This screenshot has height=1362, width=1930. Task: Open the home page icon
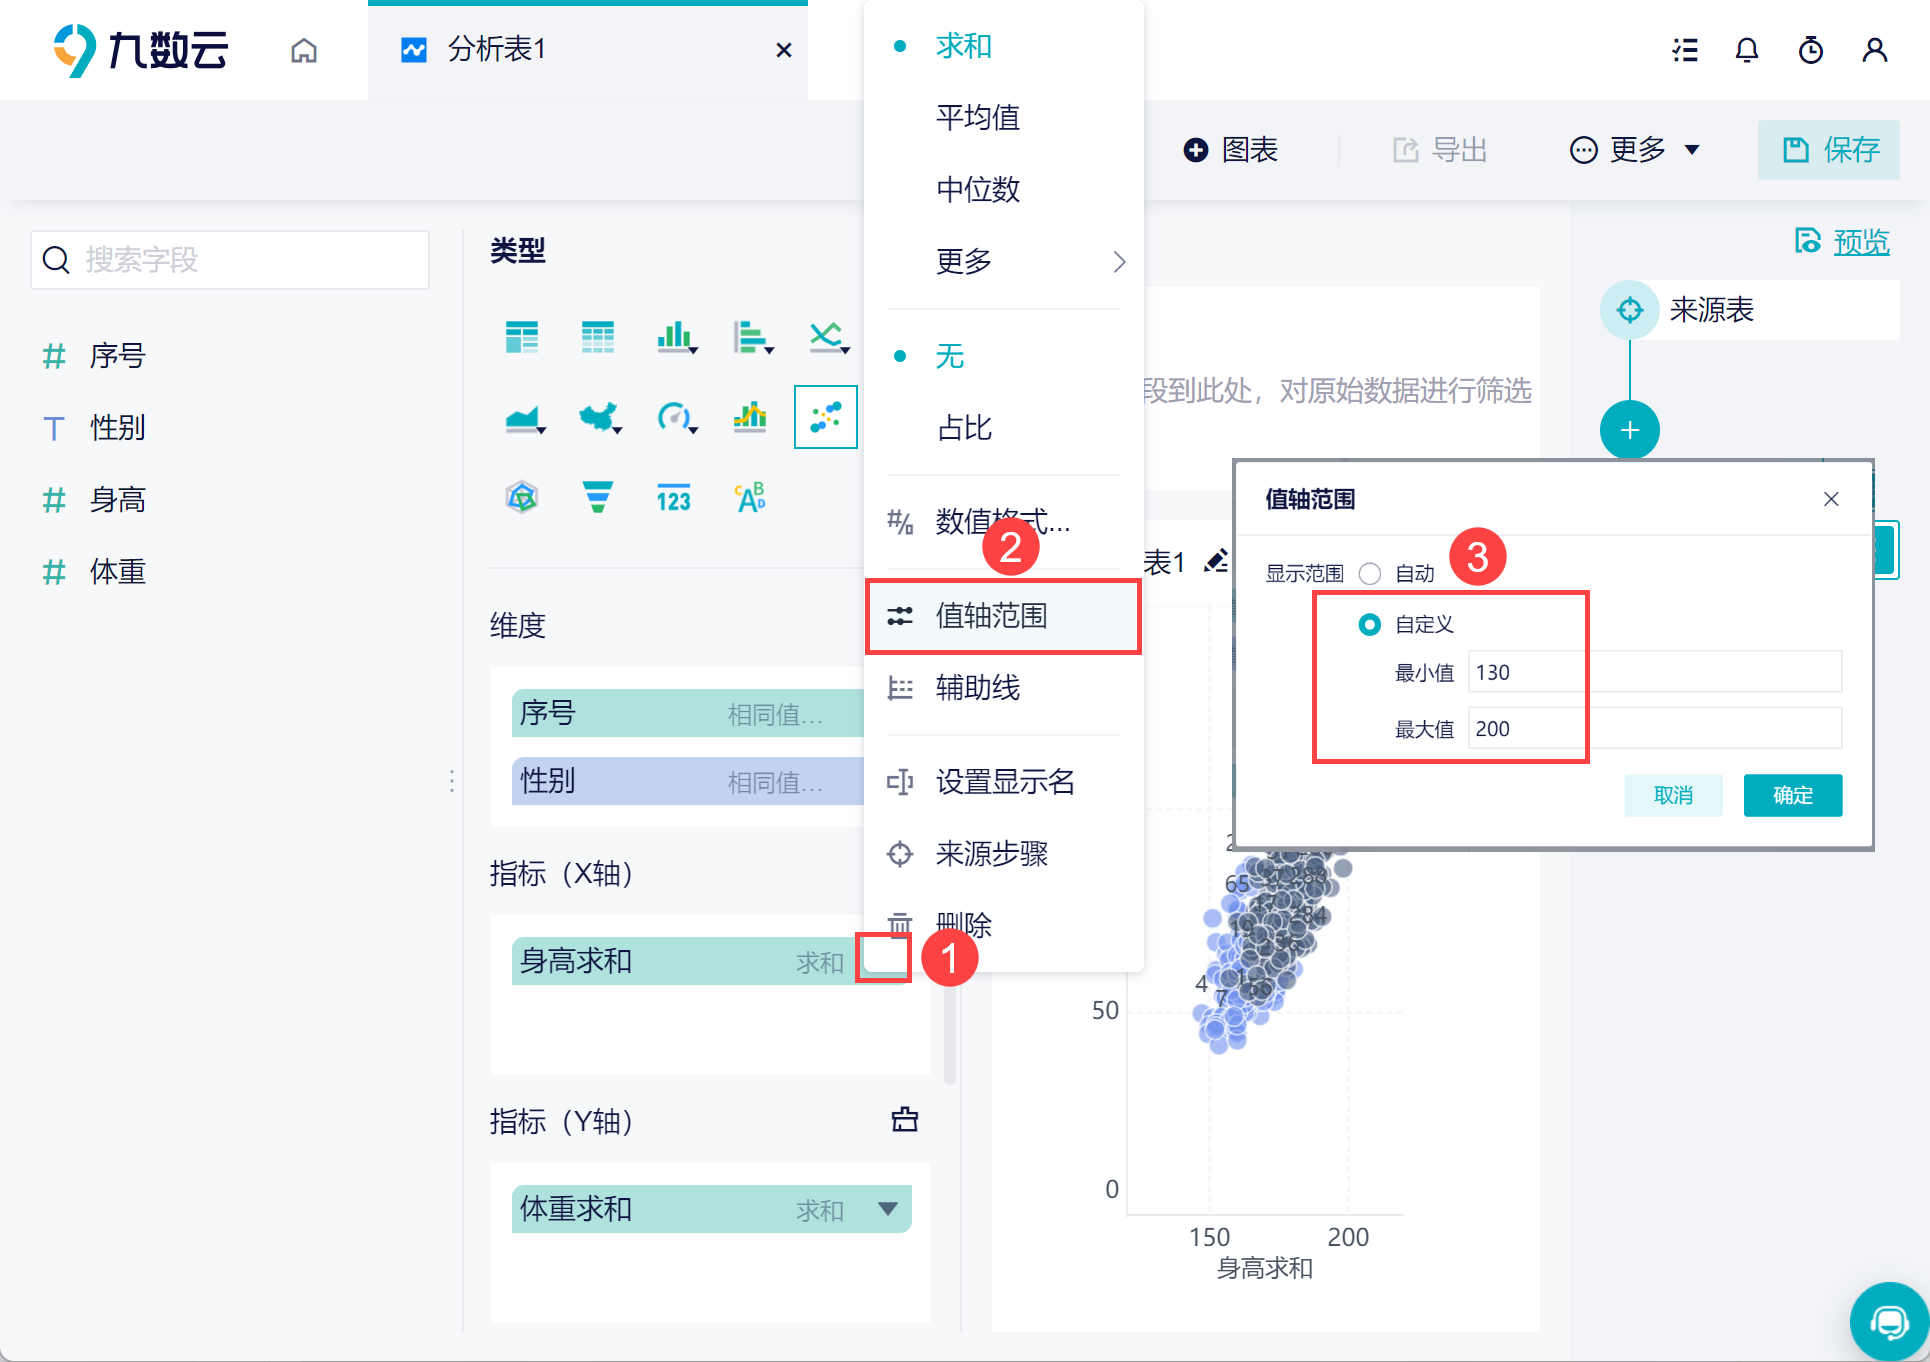coord(304,50)
